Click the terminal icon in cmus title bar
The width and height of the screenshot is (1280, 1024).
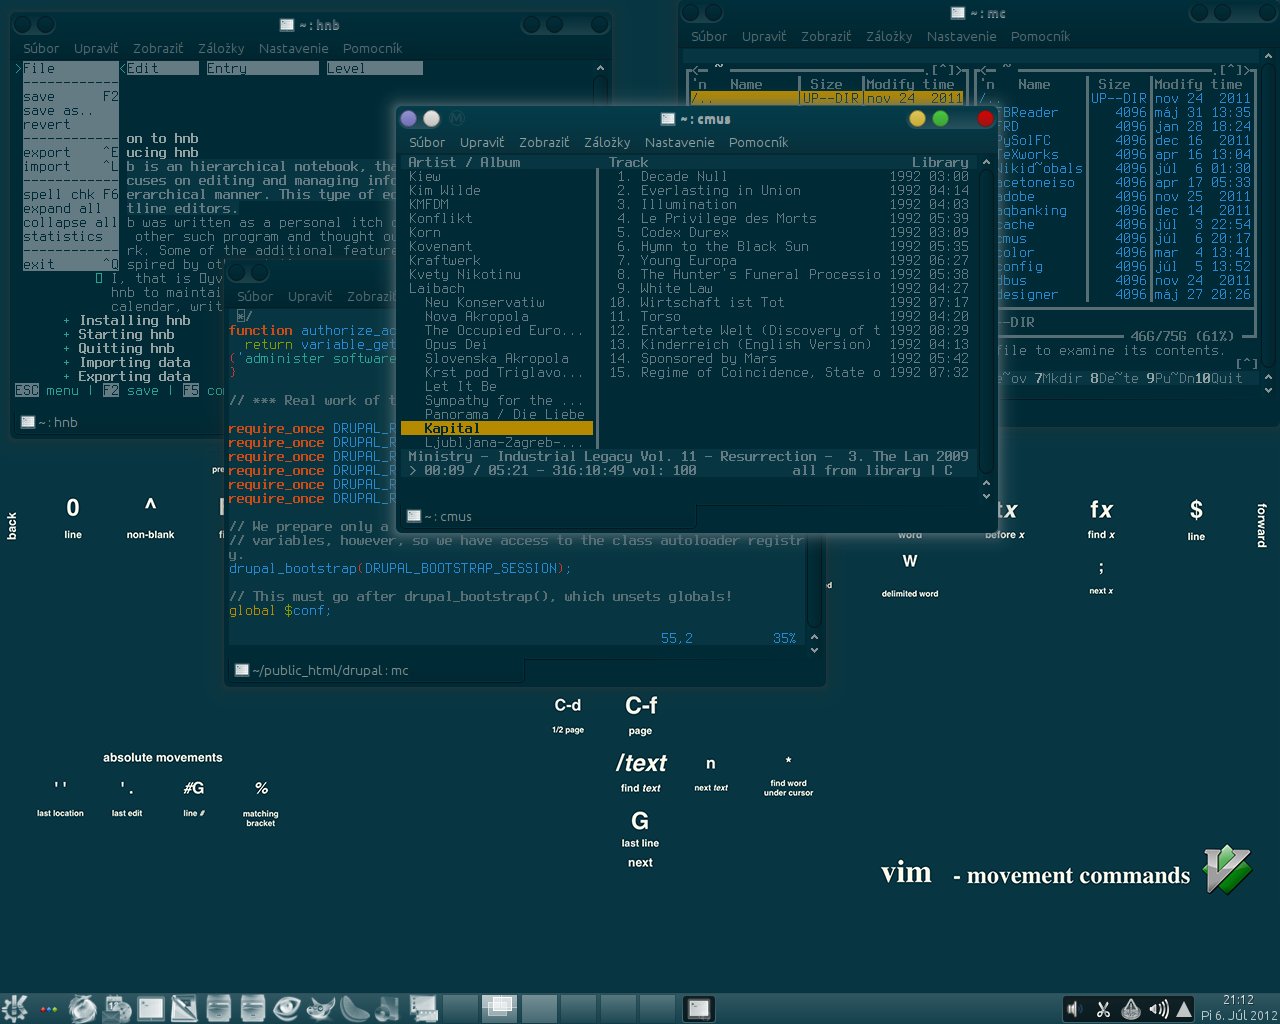coord(668,119)
